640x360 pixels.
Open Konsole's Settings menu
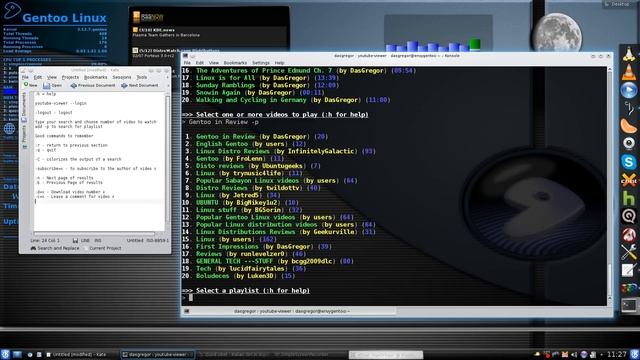pyautogui.click(x=261, y=63)
